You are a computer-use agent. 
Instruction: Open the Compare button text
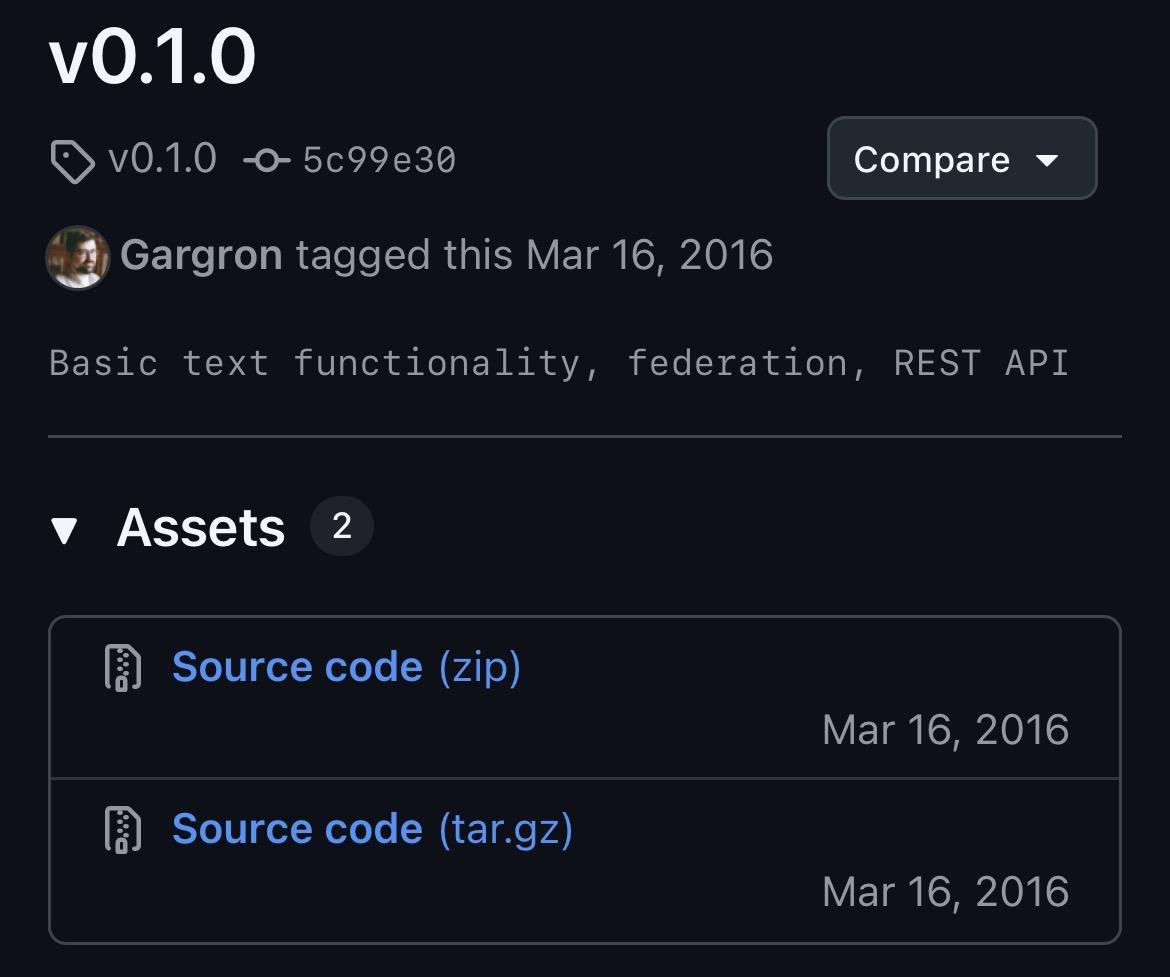(931, 160)
